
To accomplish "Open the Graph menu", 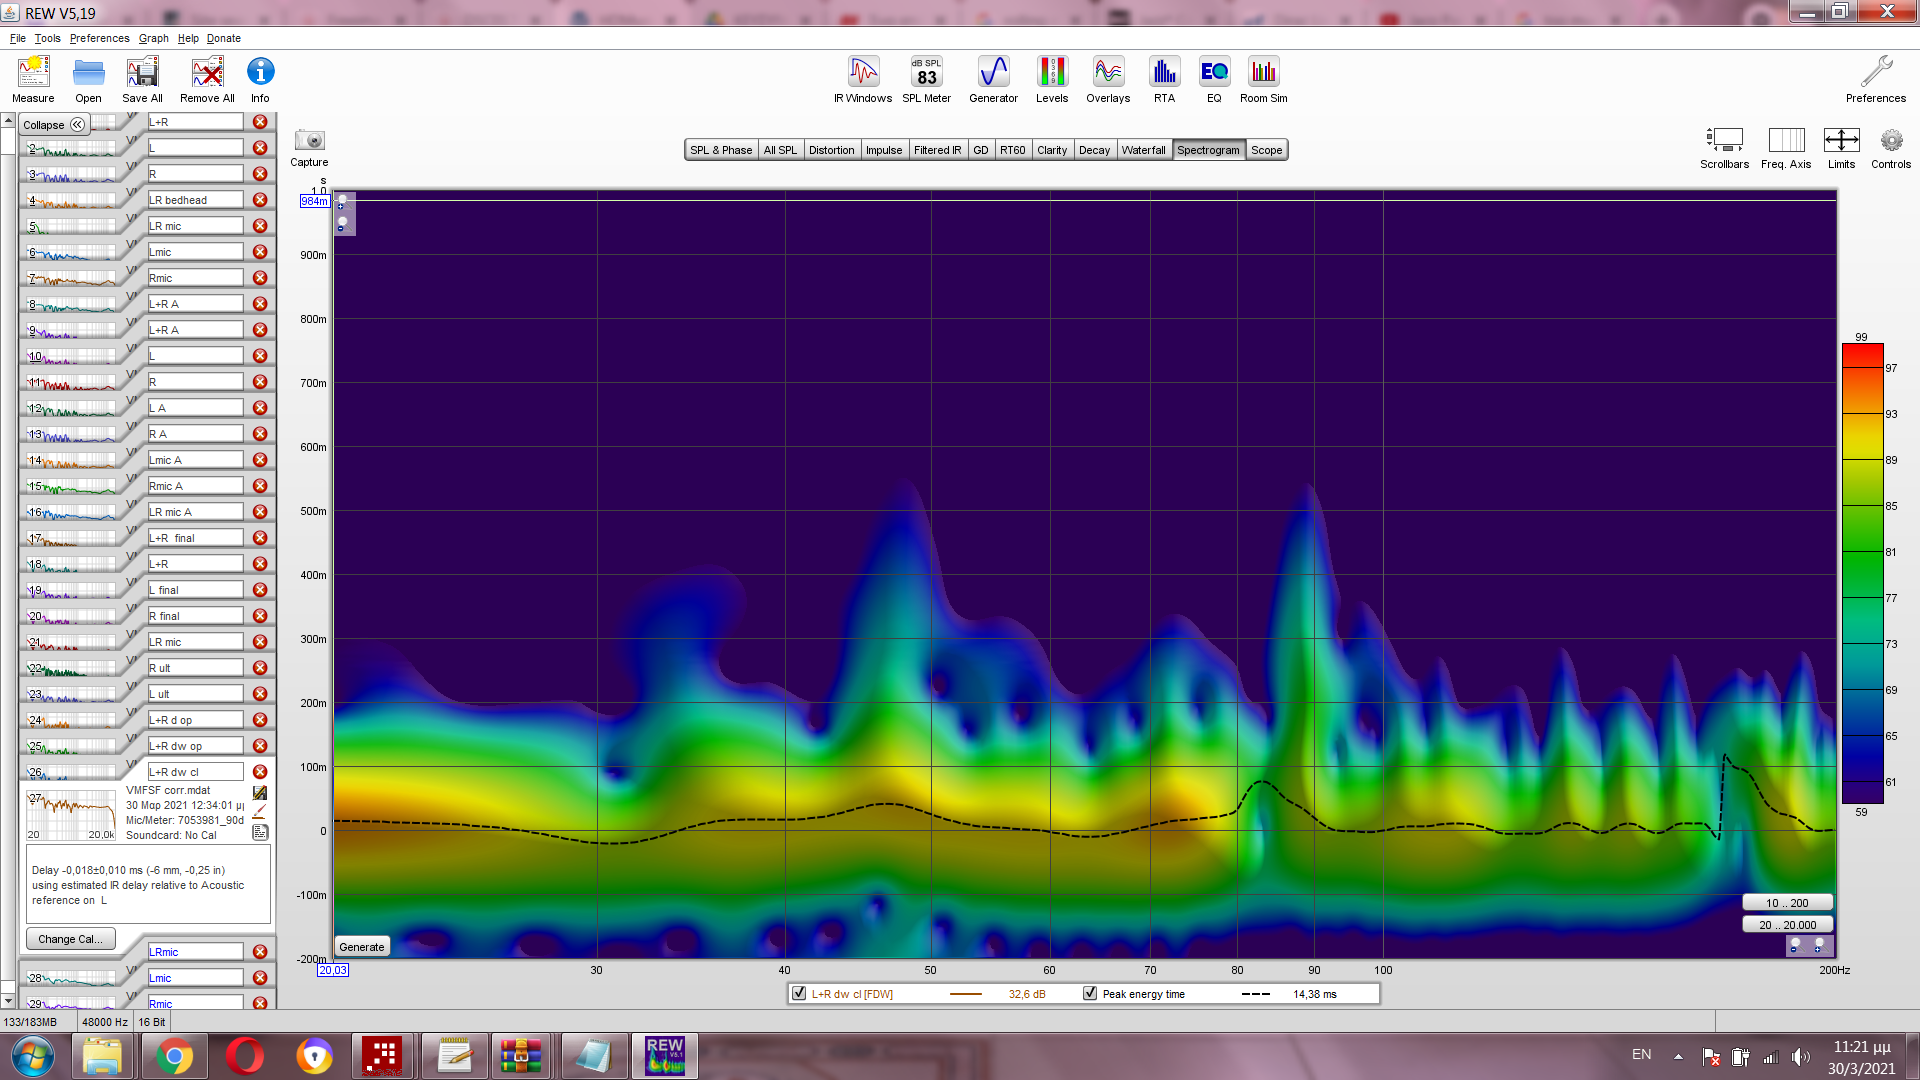I will [153, 38].
